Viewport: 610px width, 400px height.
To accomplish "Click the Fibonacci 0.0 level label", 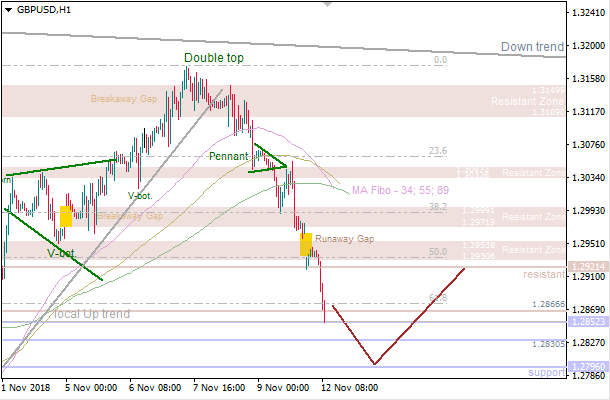I will click(439, 60).
